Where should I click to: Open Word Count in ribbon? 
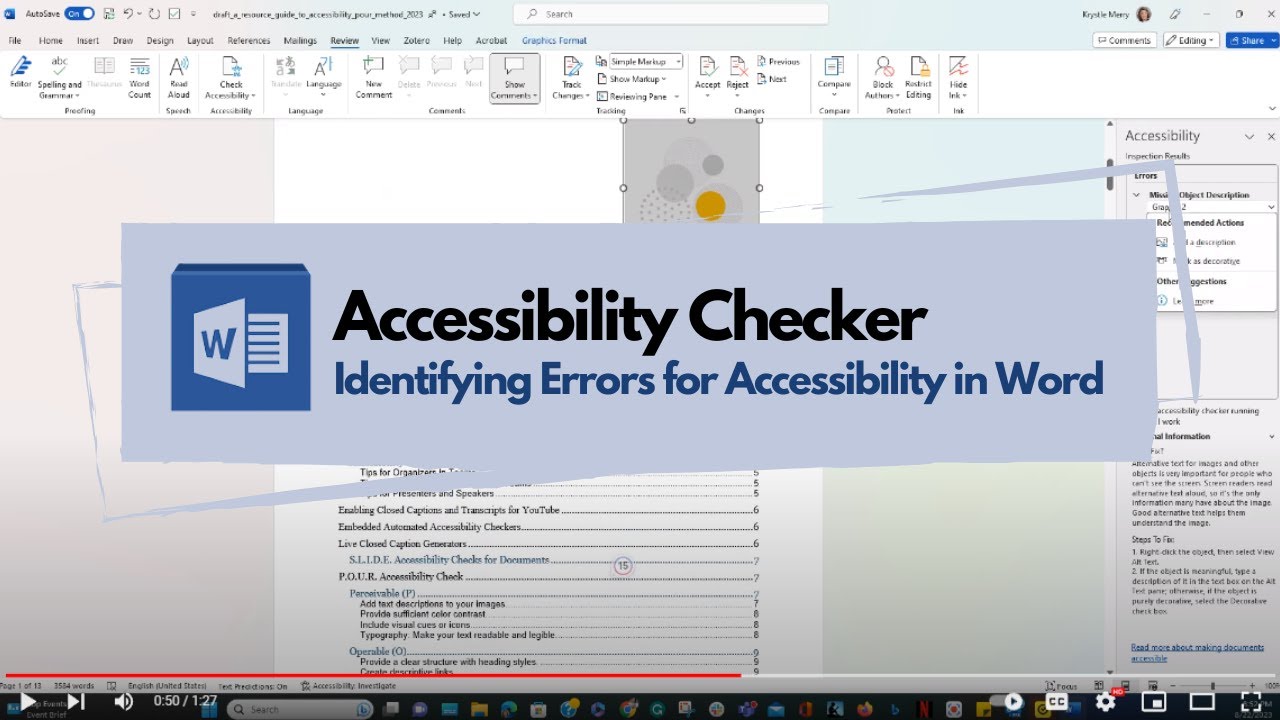tap(140, 77)
